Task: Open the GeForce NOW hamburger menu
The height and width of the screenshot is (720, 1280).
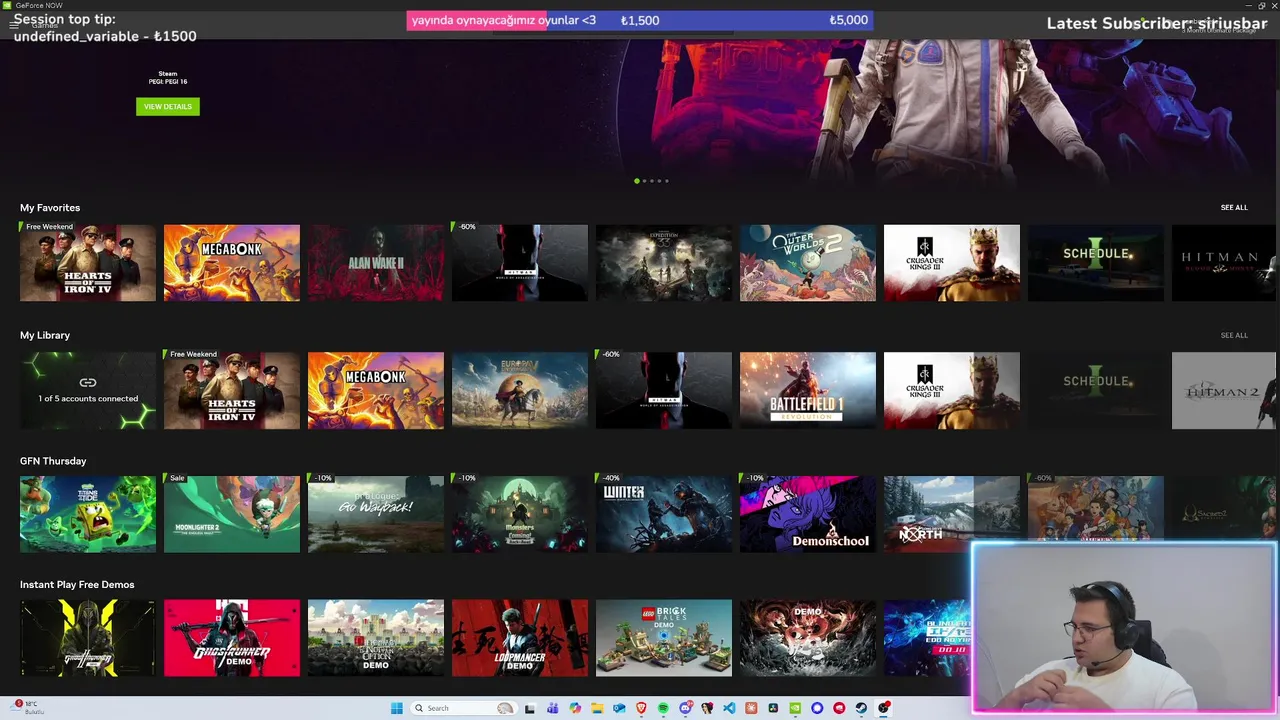Action: coord(14,24)
